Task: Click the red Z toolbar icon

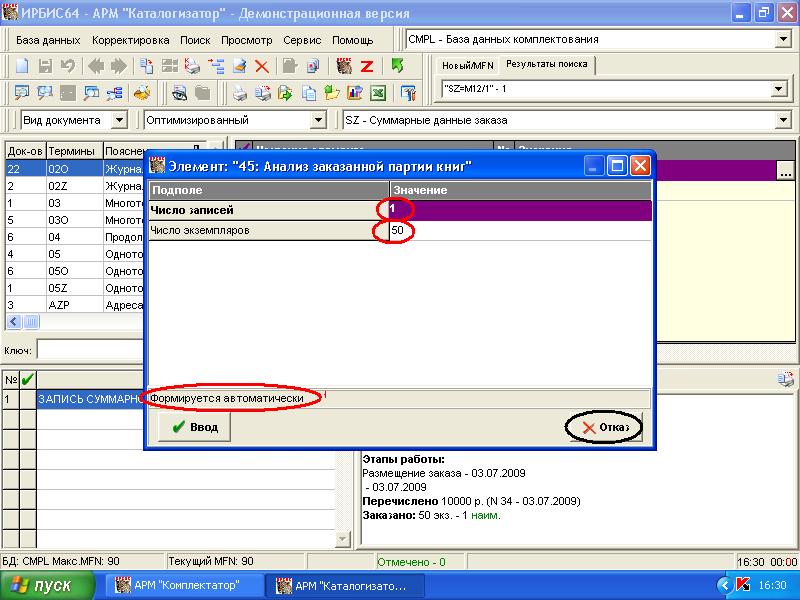Action: 367,67
